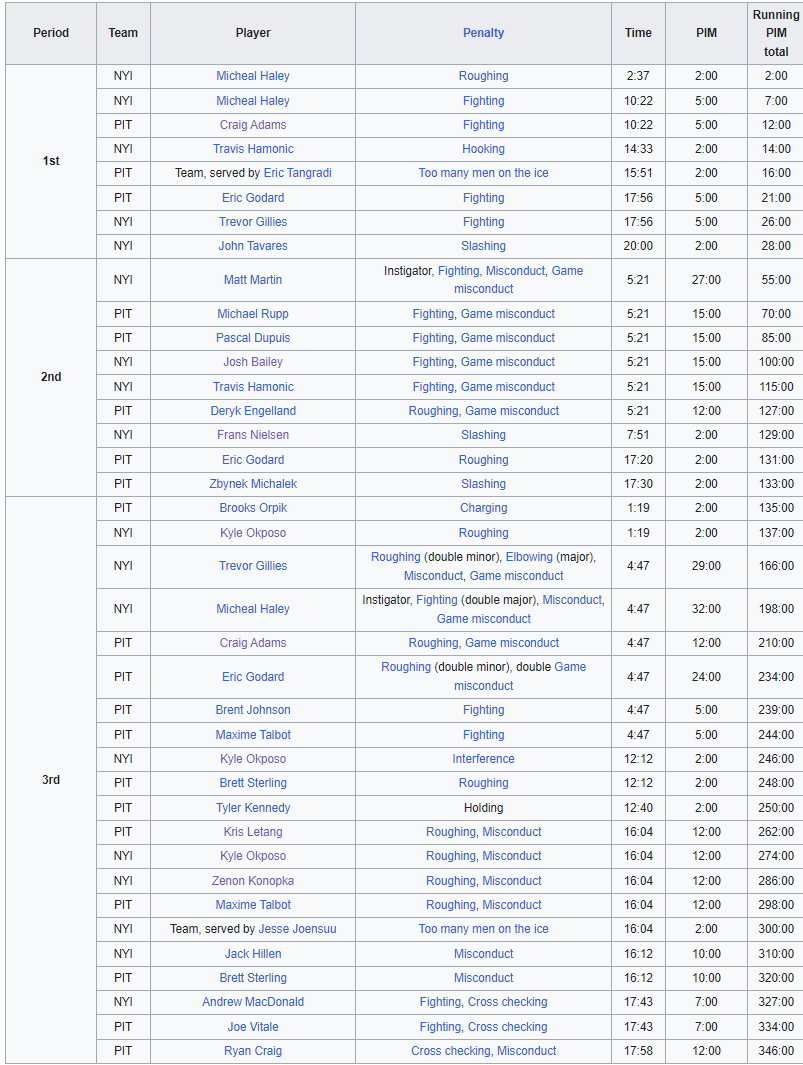Open the Penalty column header link
Screen dimensions: 803x1065
[483, 33]
